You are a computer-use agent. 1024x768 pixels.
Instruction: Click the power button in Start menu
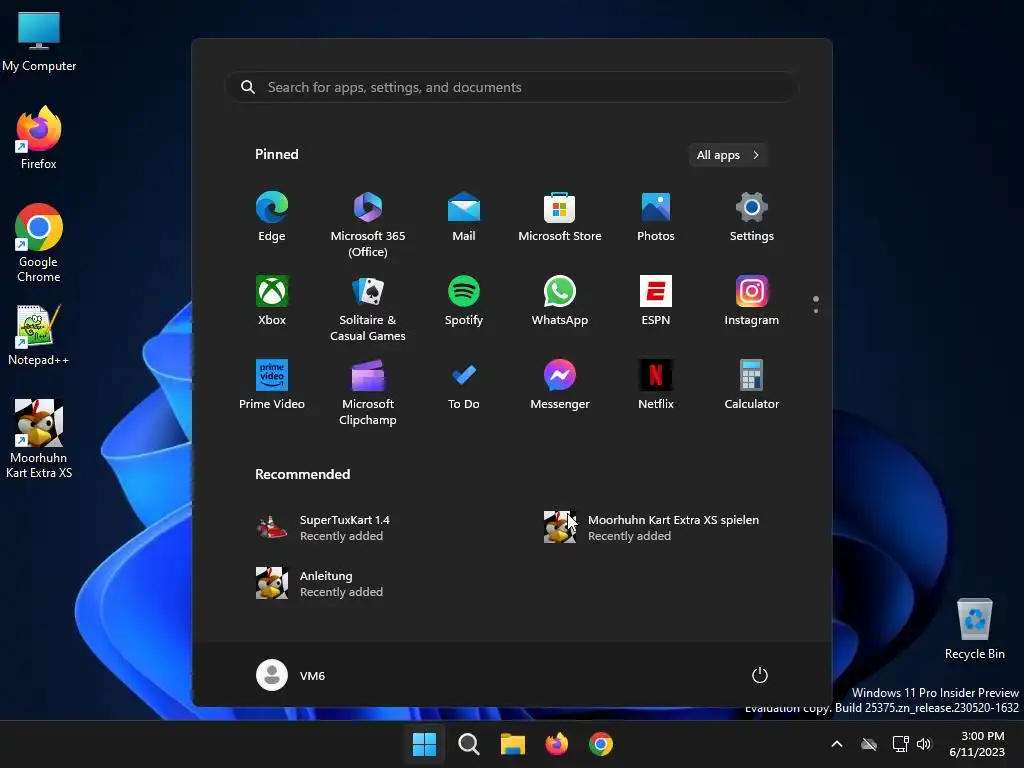pyautogui.click(x=760, y=675)
